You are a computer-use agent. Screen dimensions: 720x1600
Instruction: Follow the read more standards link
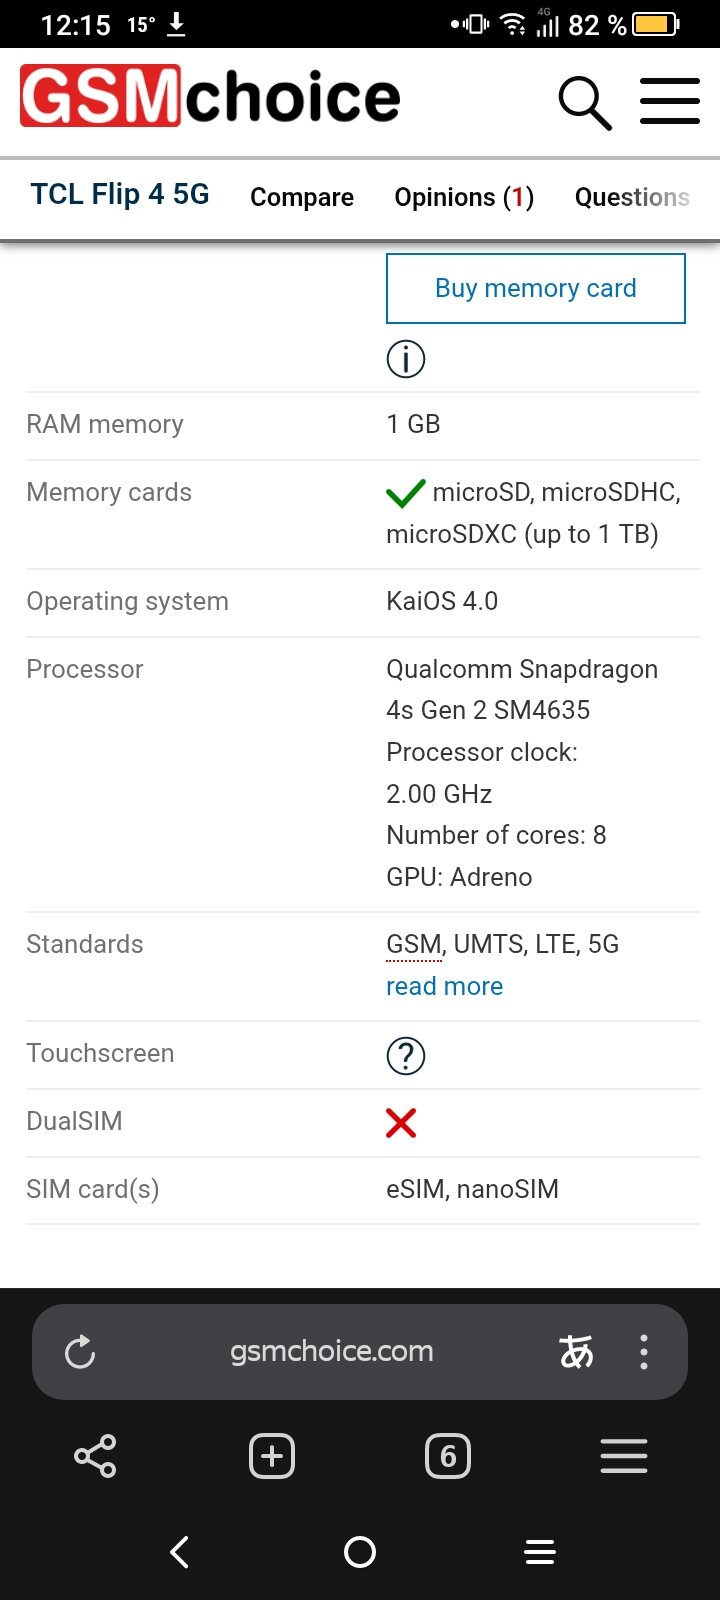444,986
